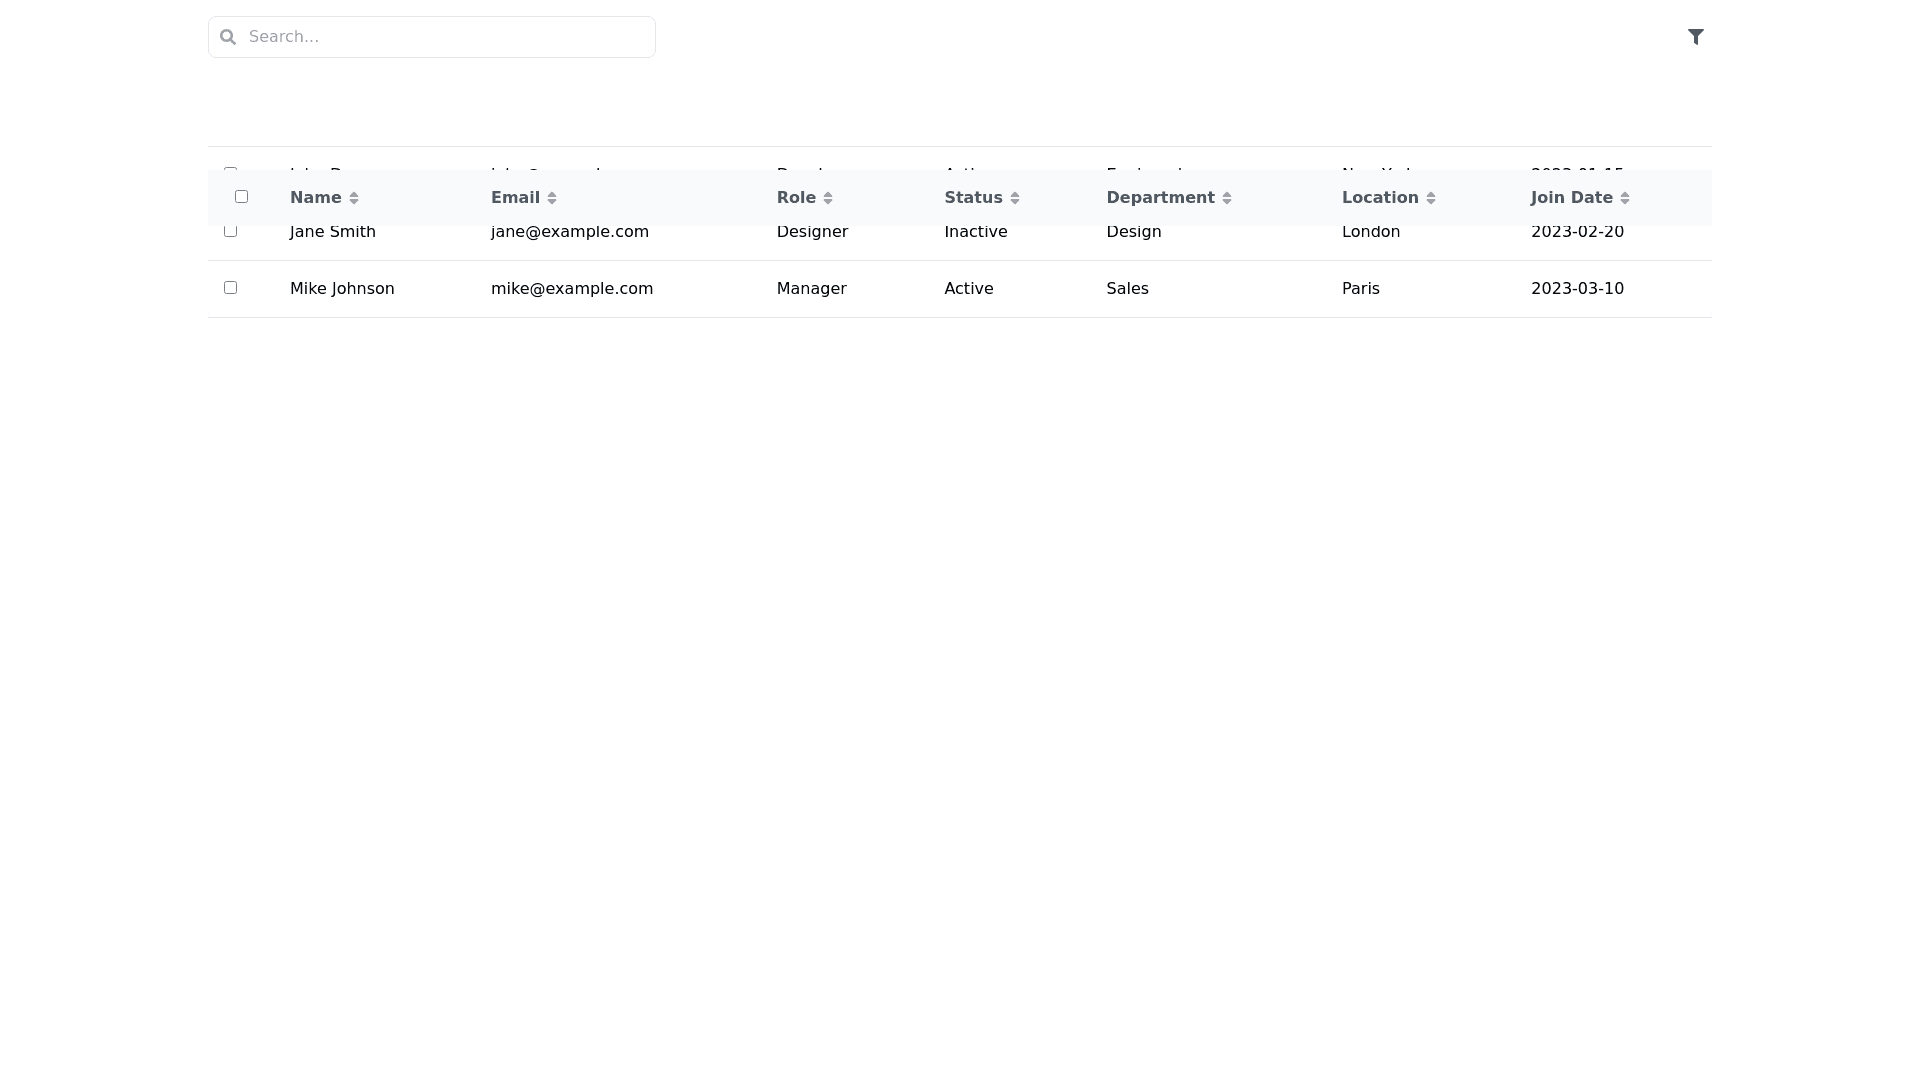This screenshot has width=1920, height=1080.
Task: Click the Department column header label
Action: click(x=1160, y=198)
